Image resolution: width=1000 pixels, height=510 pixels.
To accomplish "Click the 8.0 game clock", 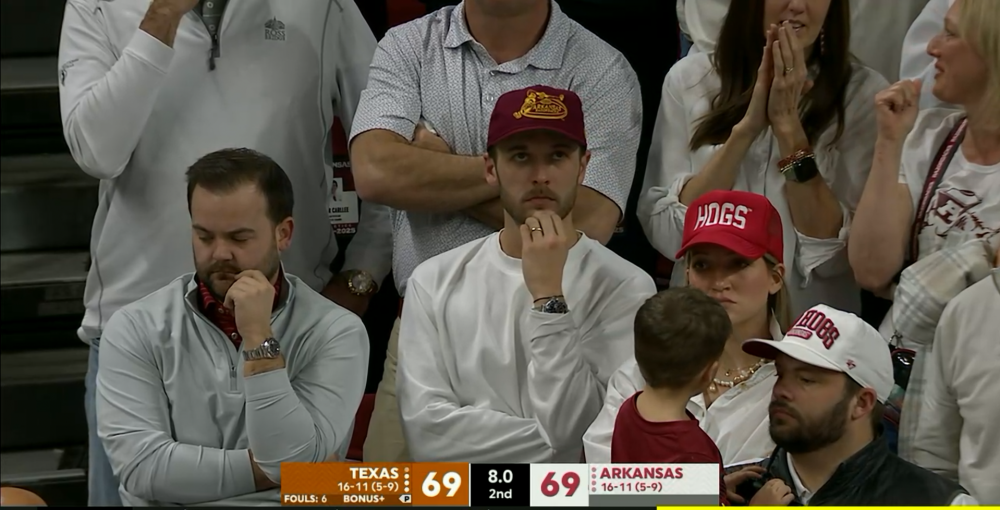I will click(500, 476).
